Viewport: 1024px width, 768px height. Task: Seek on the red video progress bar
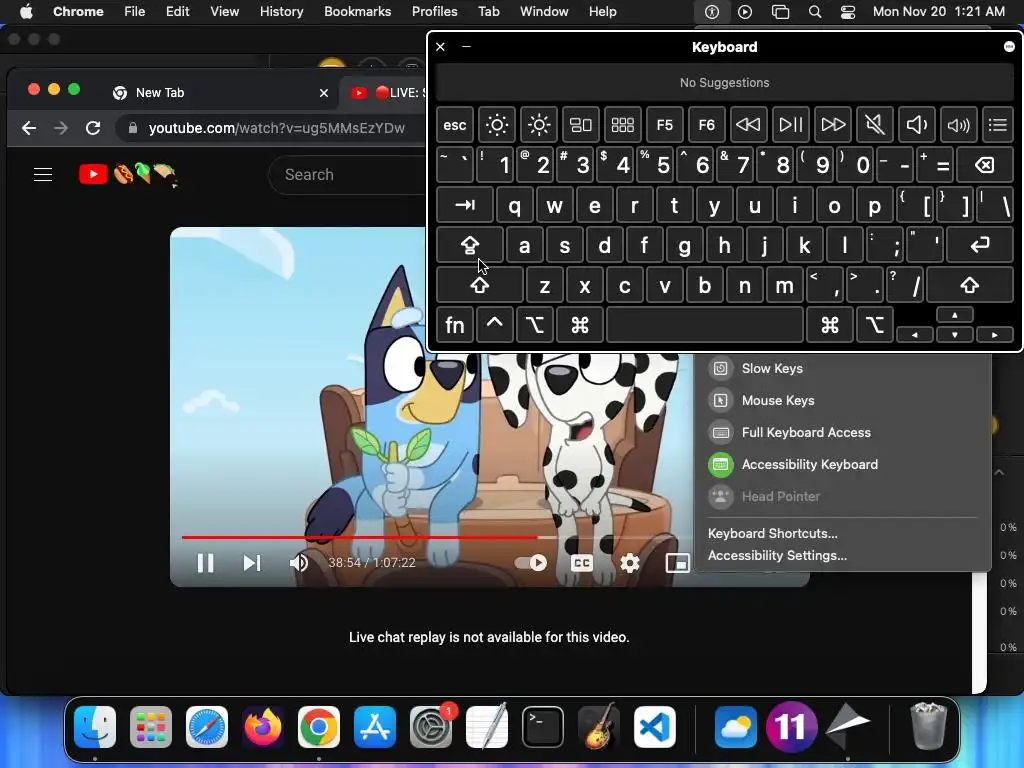pos(359,537)
